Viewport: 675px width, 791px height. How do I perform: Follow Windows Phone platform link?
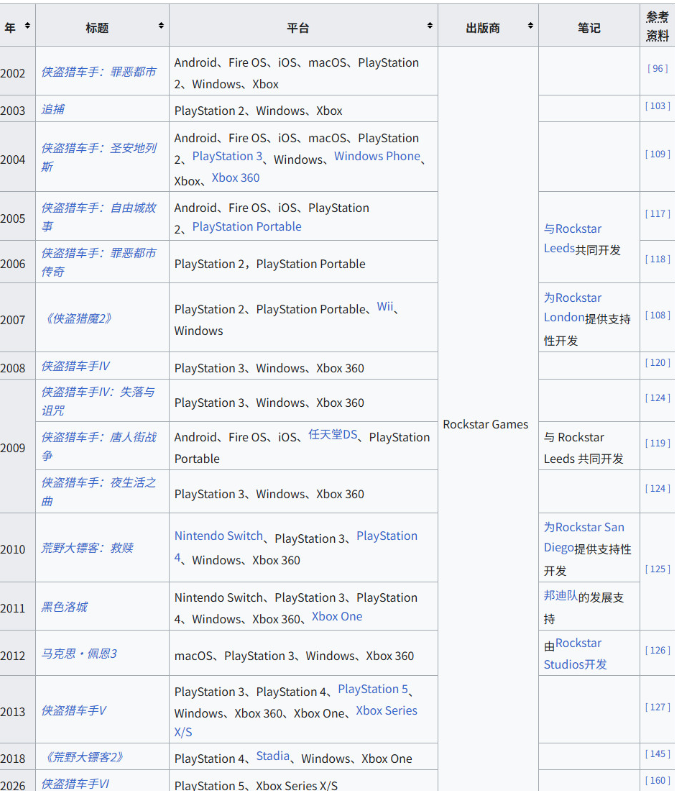[377, 156]
